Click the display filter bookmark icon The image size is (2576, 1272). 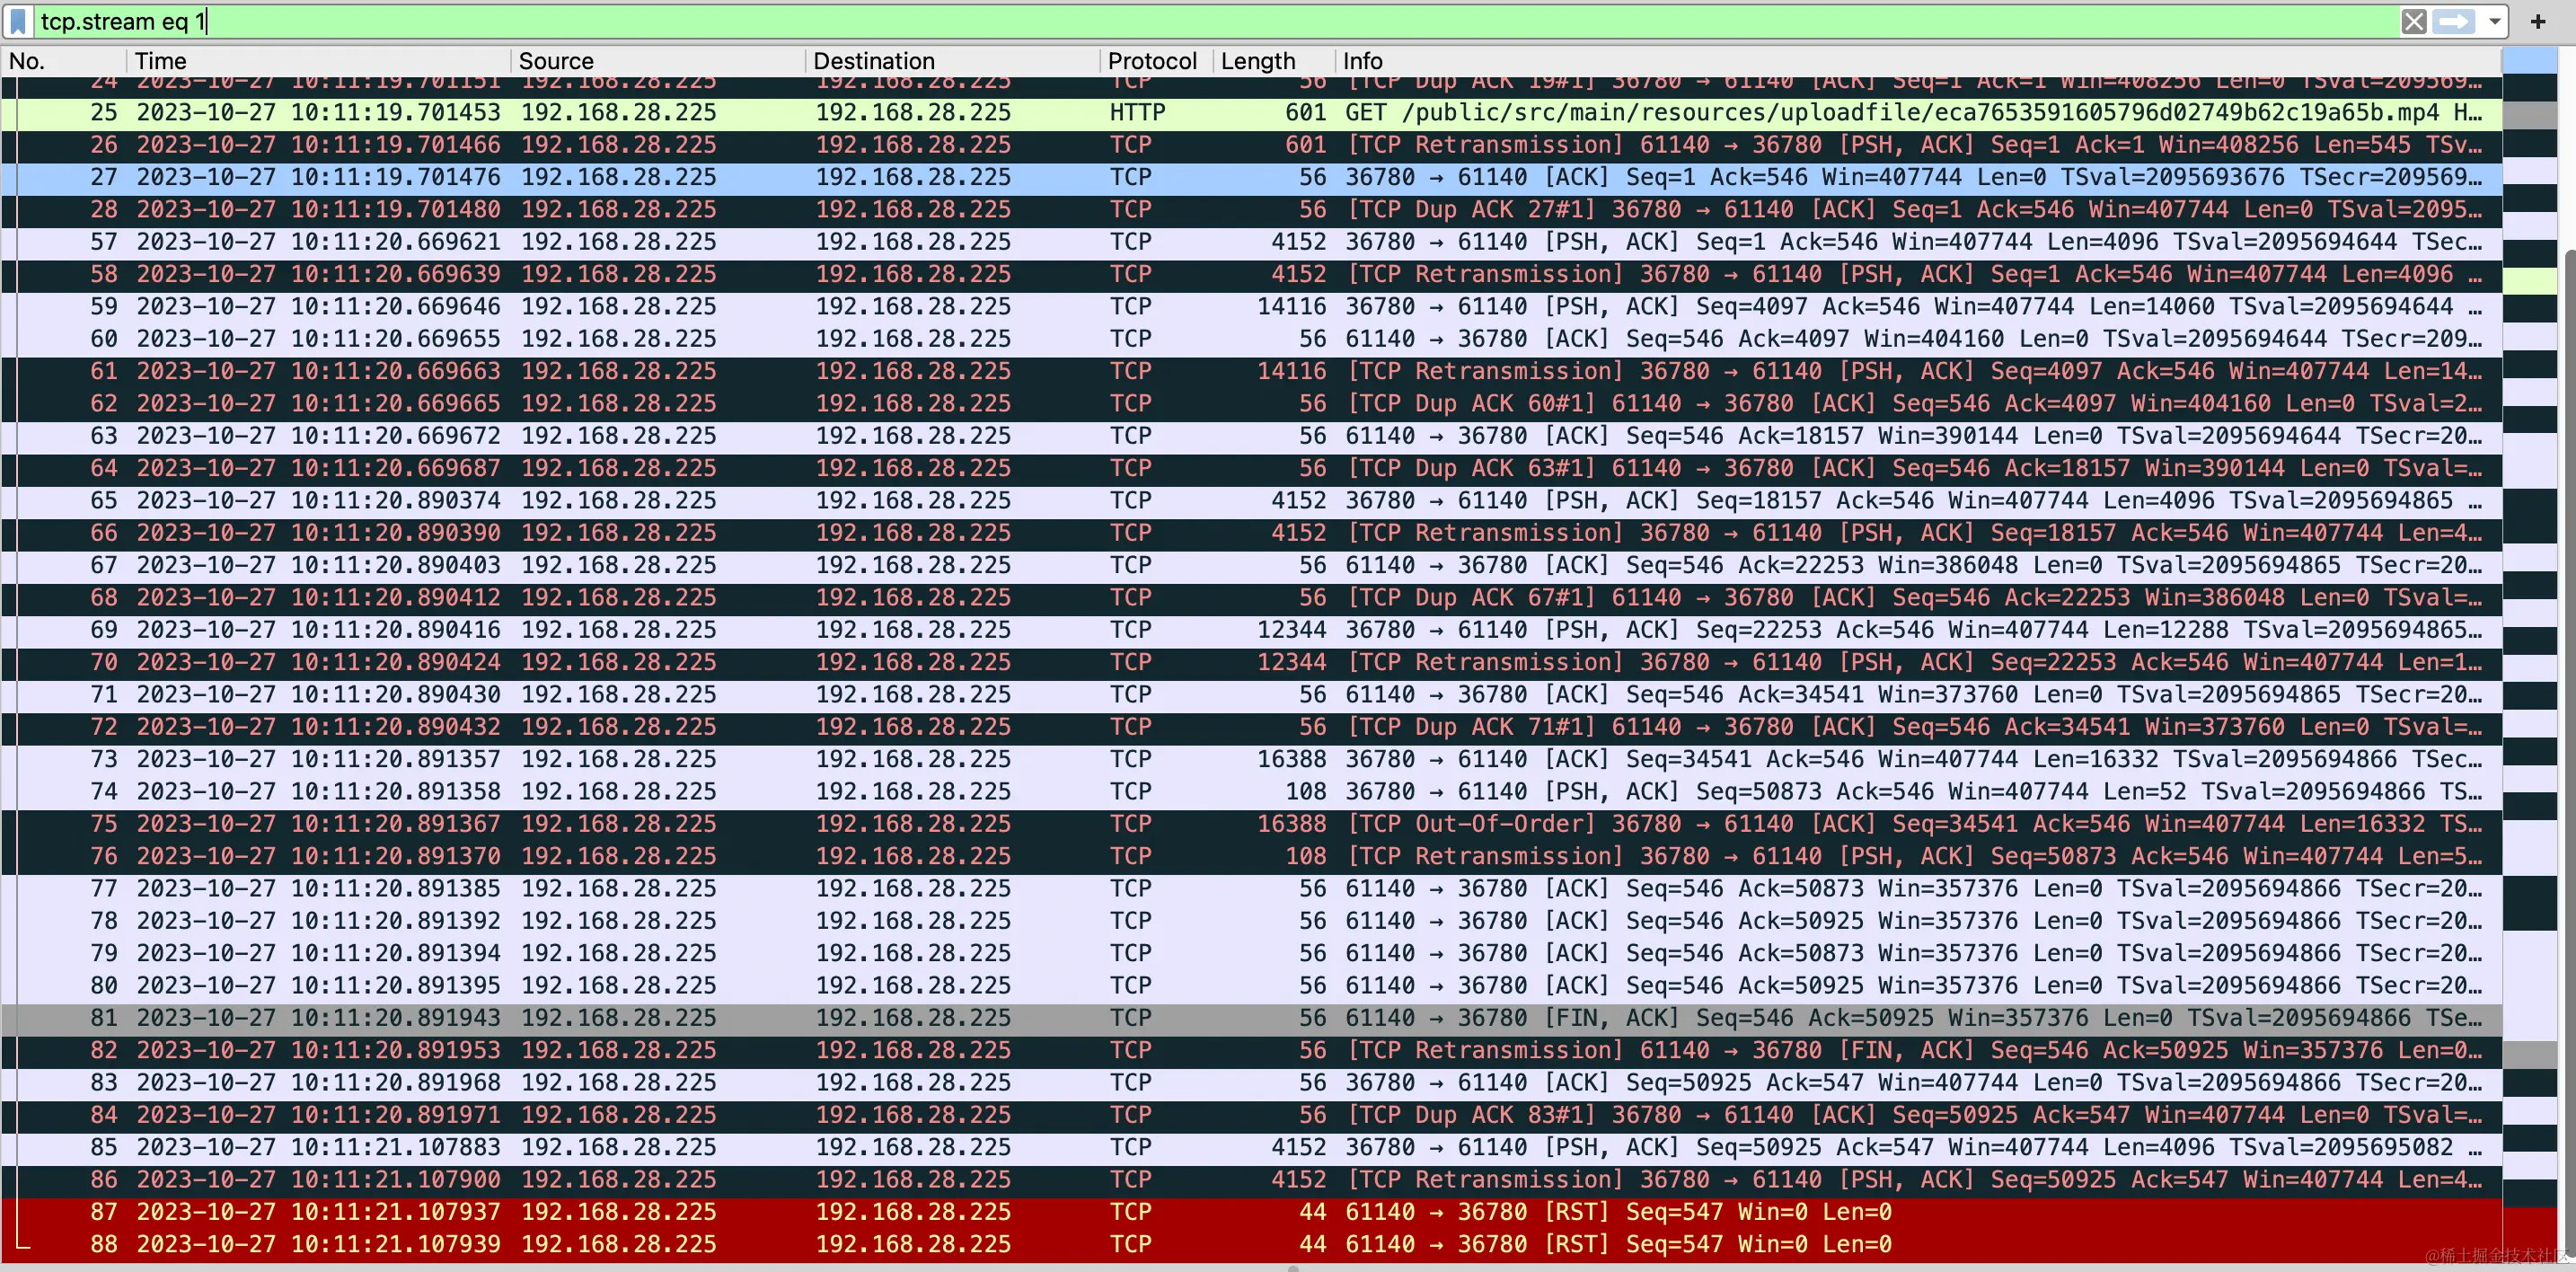click(x=18, y=21)
